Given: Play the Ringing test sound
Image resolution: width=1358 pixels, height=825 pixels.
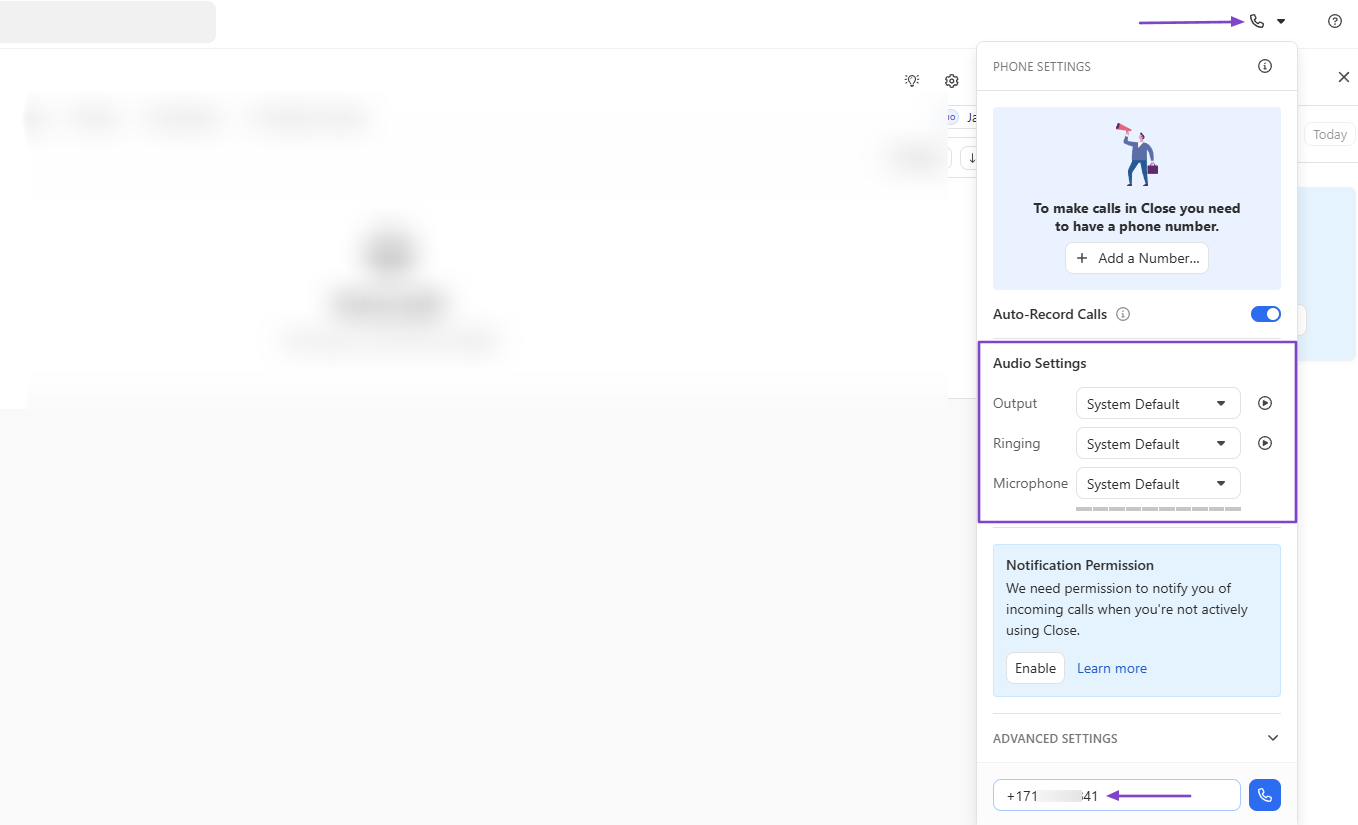Looking at the screenshot, I should [x=1265, y=443].
